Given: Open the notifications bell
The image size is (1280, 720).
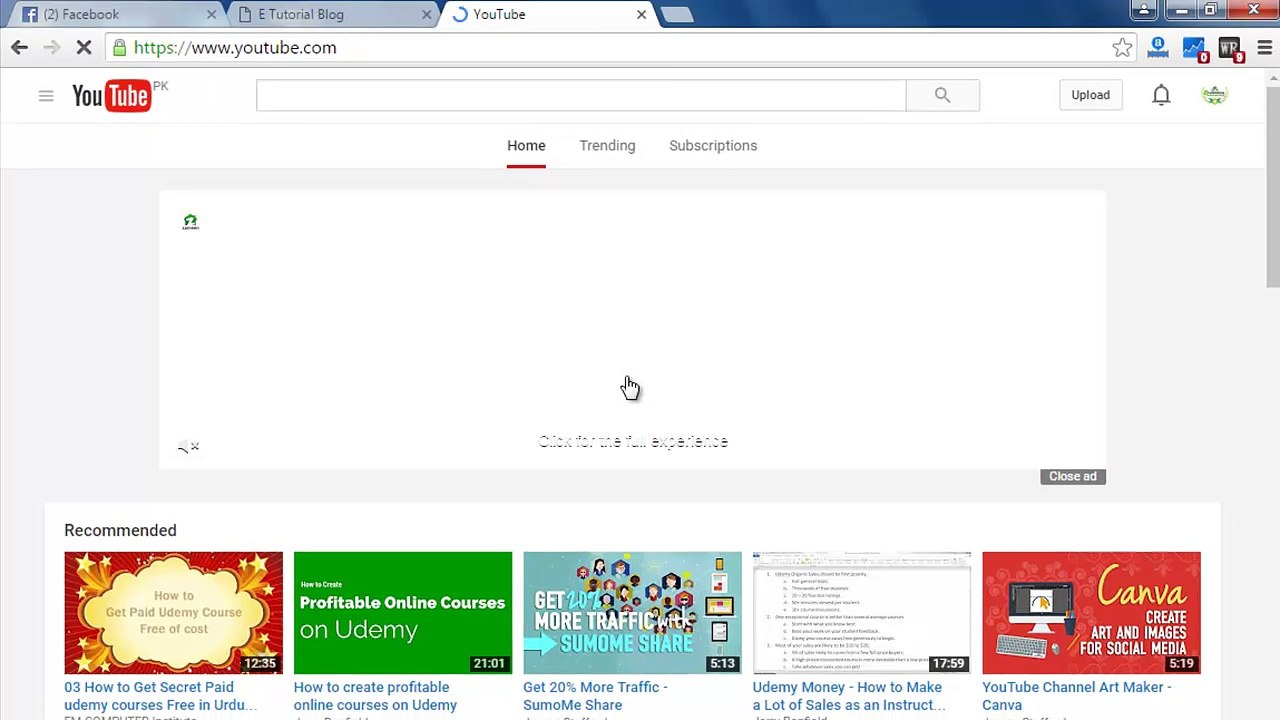Looking at the screenshot, I should click(x=1161, y=95).
